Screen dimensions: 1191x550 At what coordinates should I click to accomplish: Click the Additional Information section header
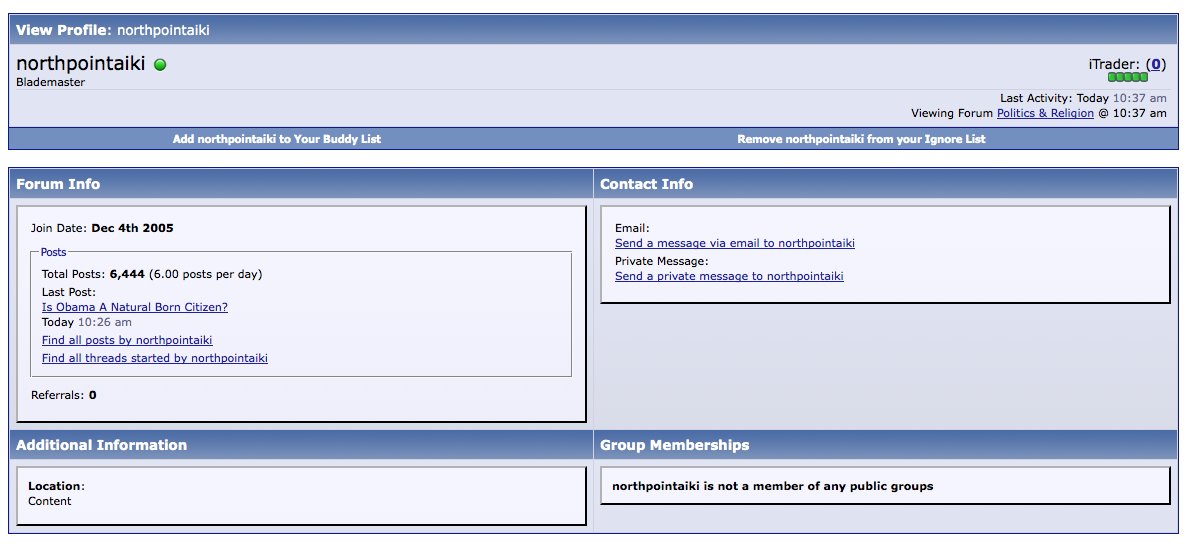coord(101,445)
